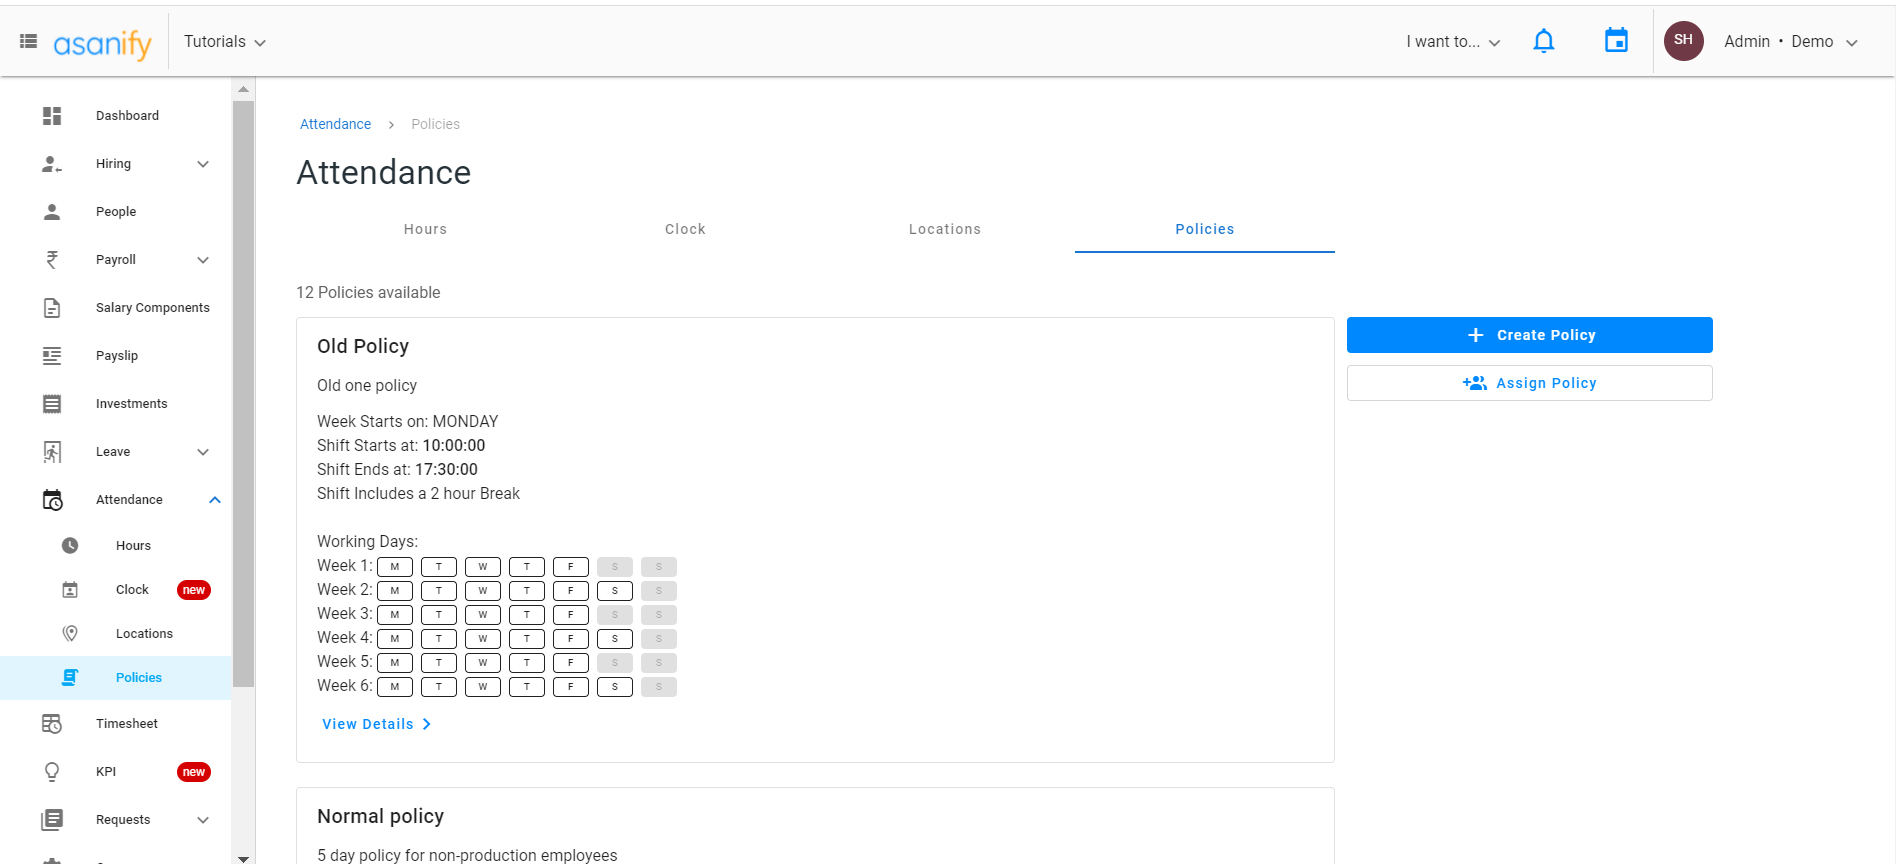Image resolution: width=1896 pixels, height=864 pixels.
Task: Toggle Week 6 Friday working day box
Action: [571, 687]
